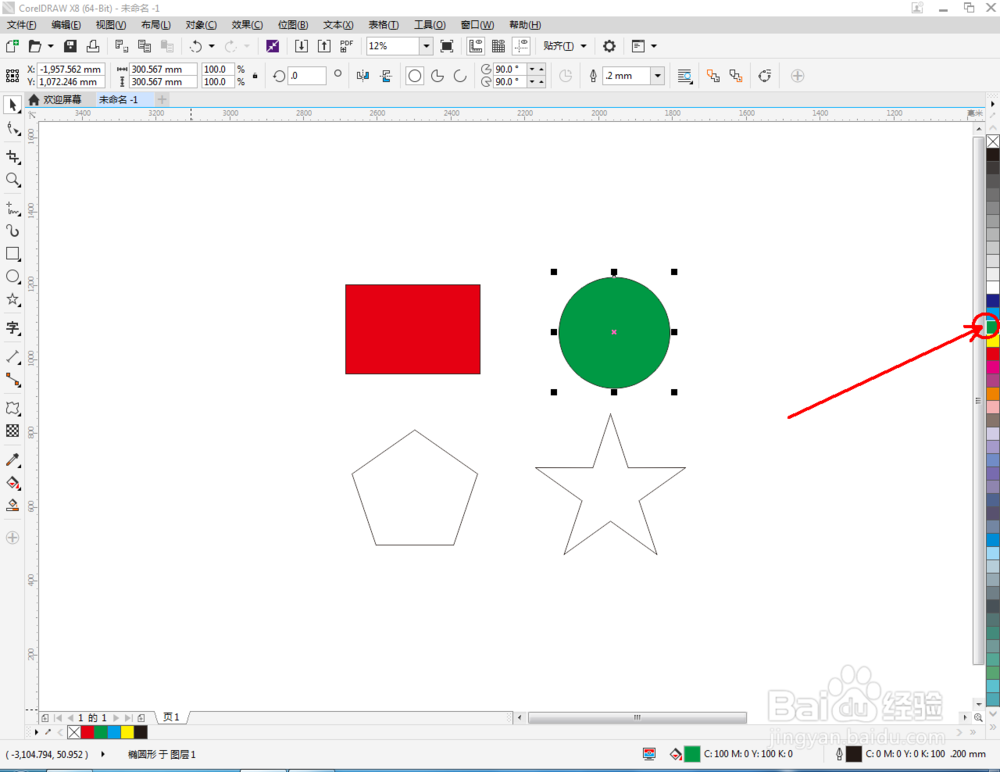Click the toolbox quick customize plus
This screenshot has width=1000, height=772.
13,537
